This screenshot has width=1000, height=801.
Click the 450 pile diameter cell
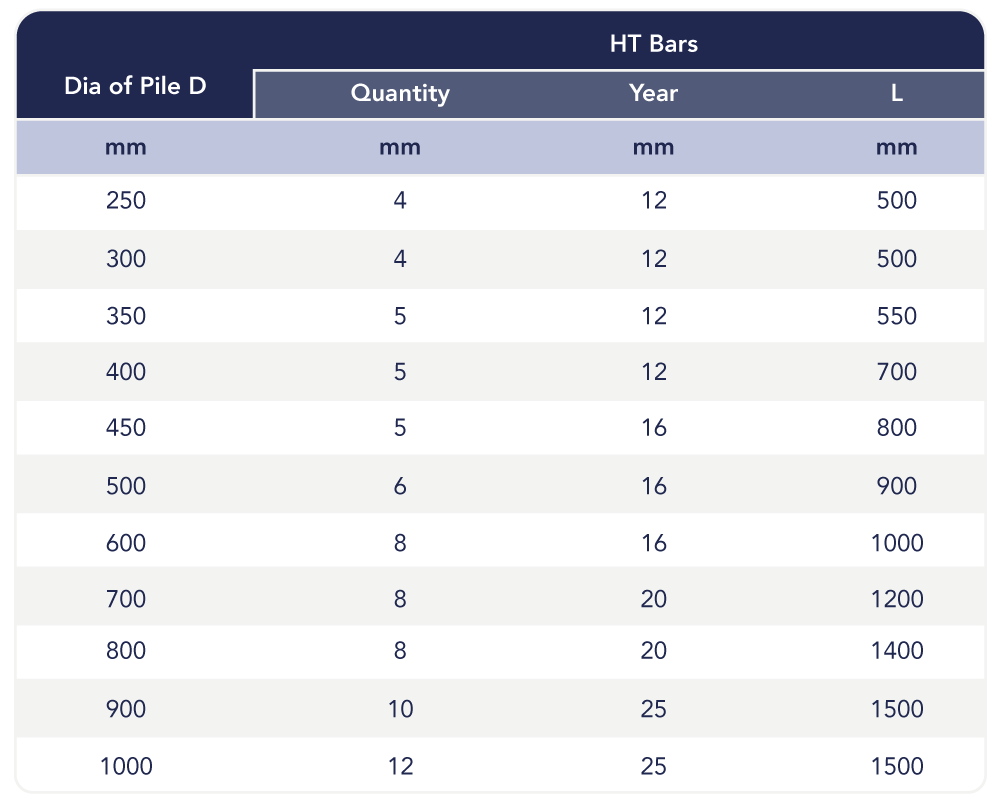coord(126,428)
